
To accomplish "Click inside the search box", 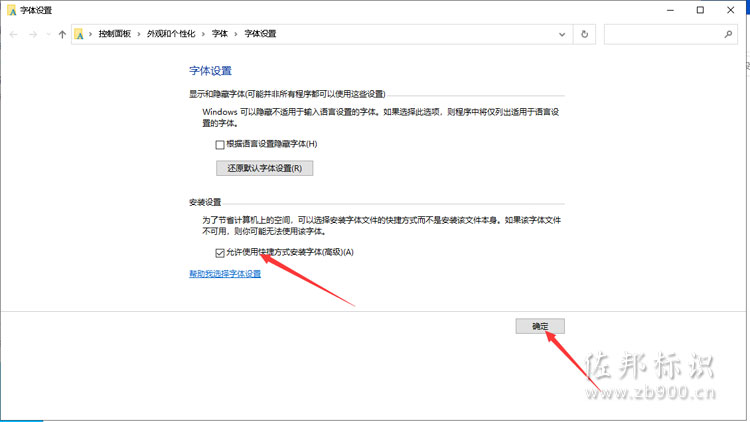I will click(x=671, y=34).
